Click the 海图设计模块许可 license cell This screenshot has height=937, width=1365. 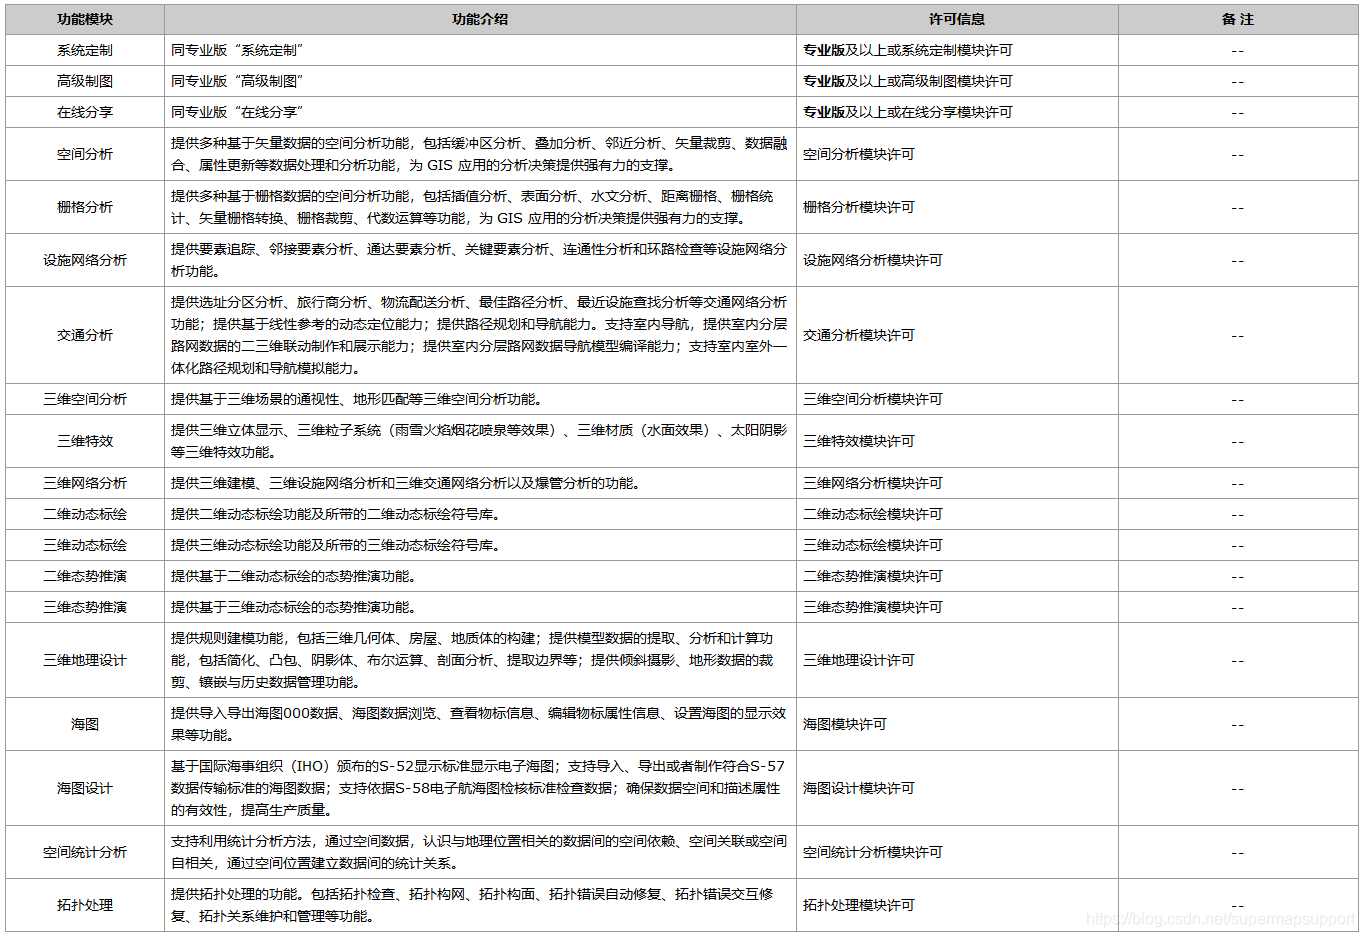957,788
